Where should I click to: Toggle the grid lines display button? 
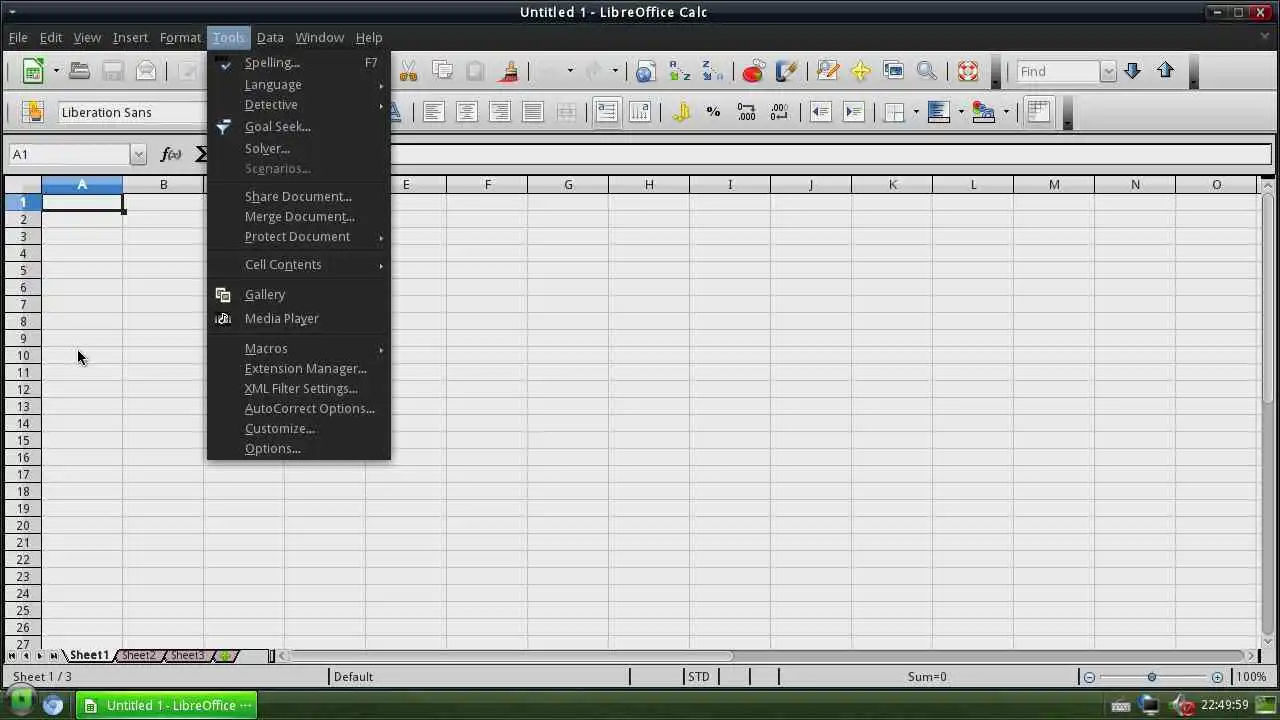point(1038,112)
